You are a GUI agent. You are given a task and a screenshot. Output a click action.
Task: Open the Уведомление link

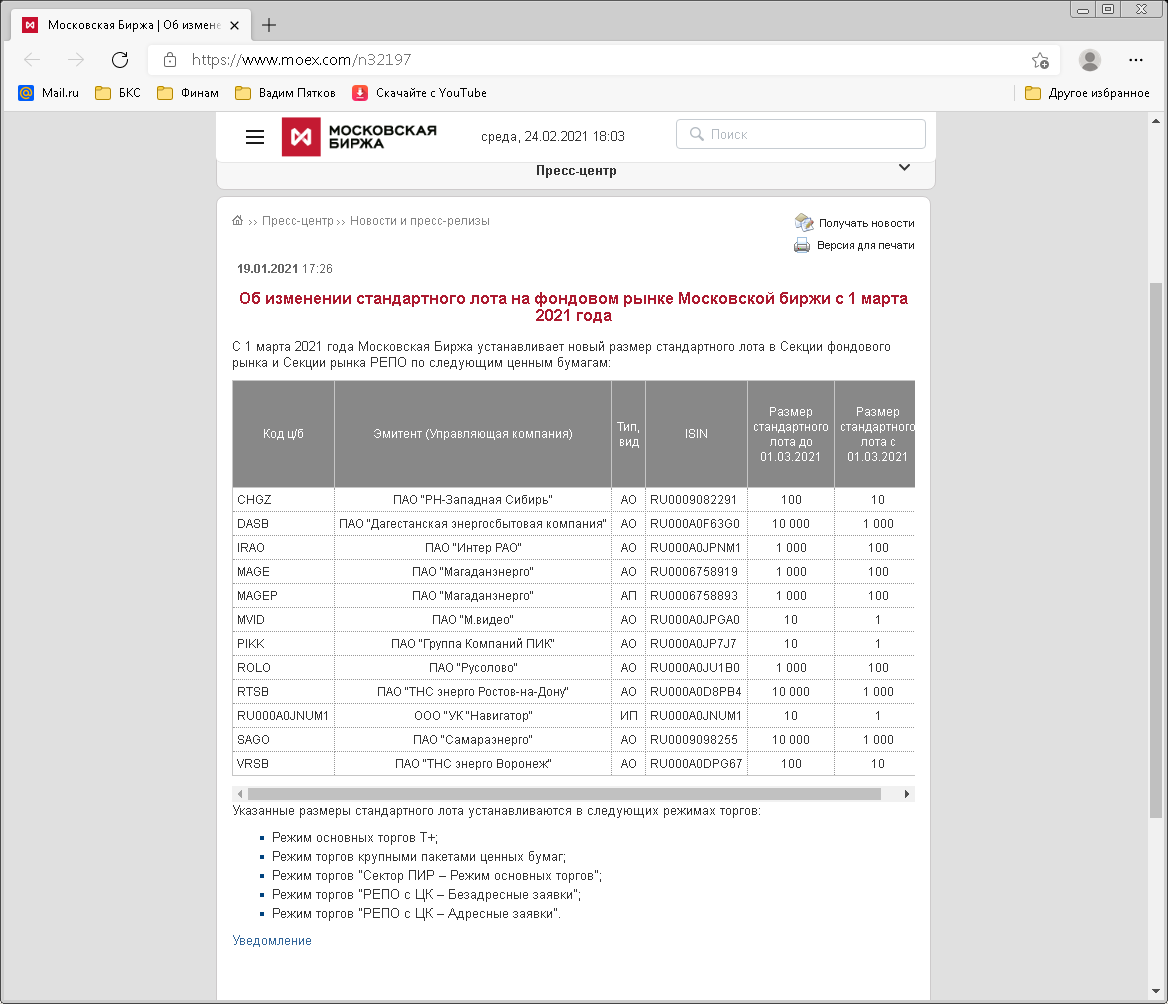pyautogui.click(x=272, y=941)
